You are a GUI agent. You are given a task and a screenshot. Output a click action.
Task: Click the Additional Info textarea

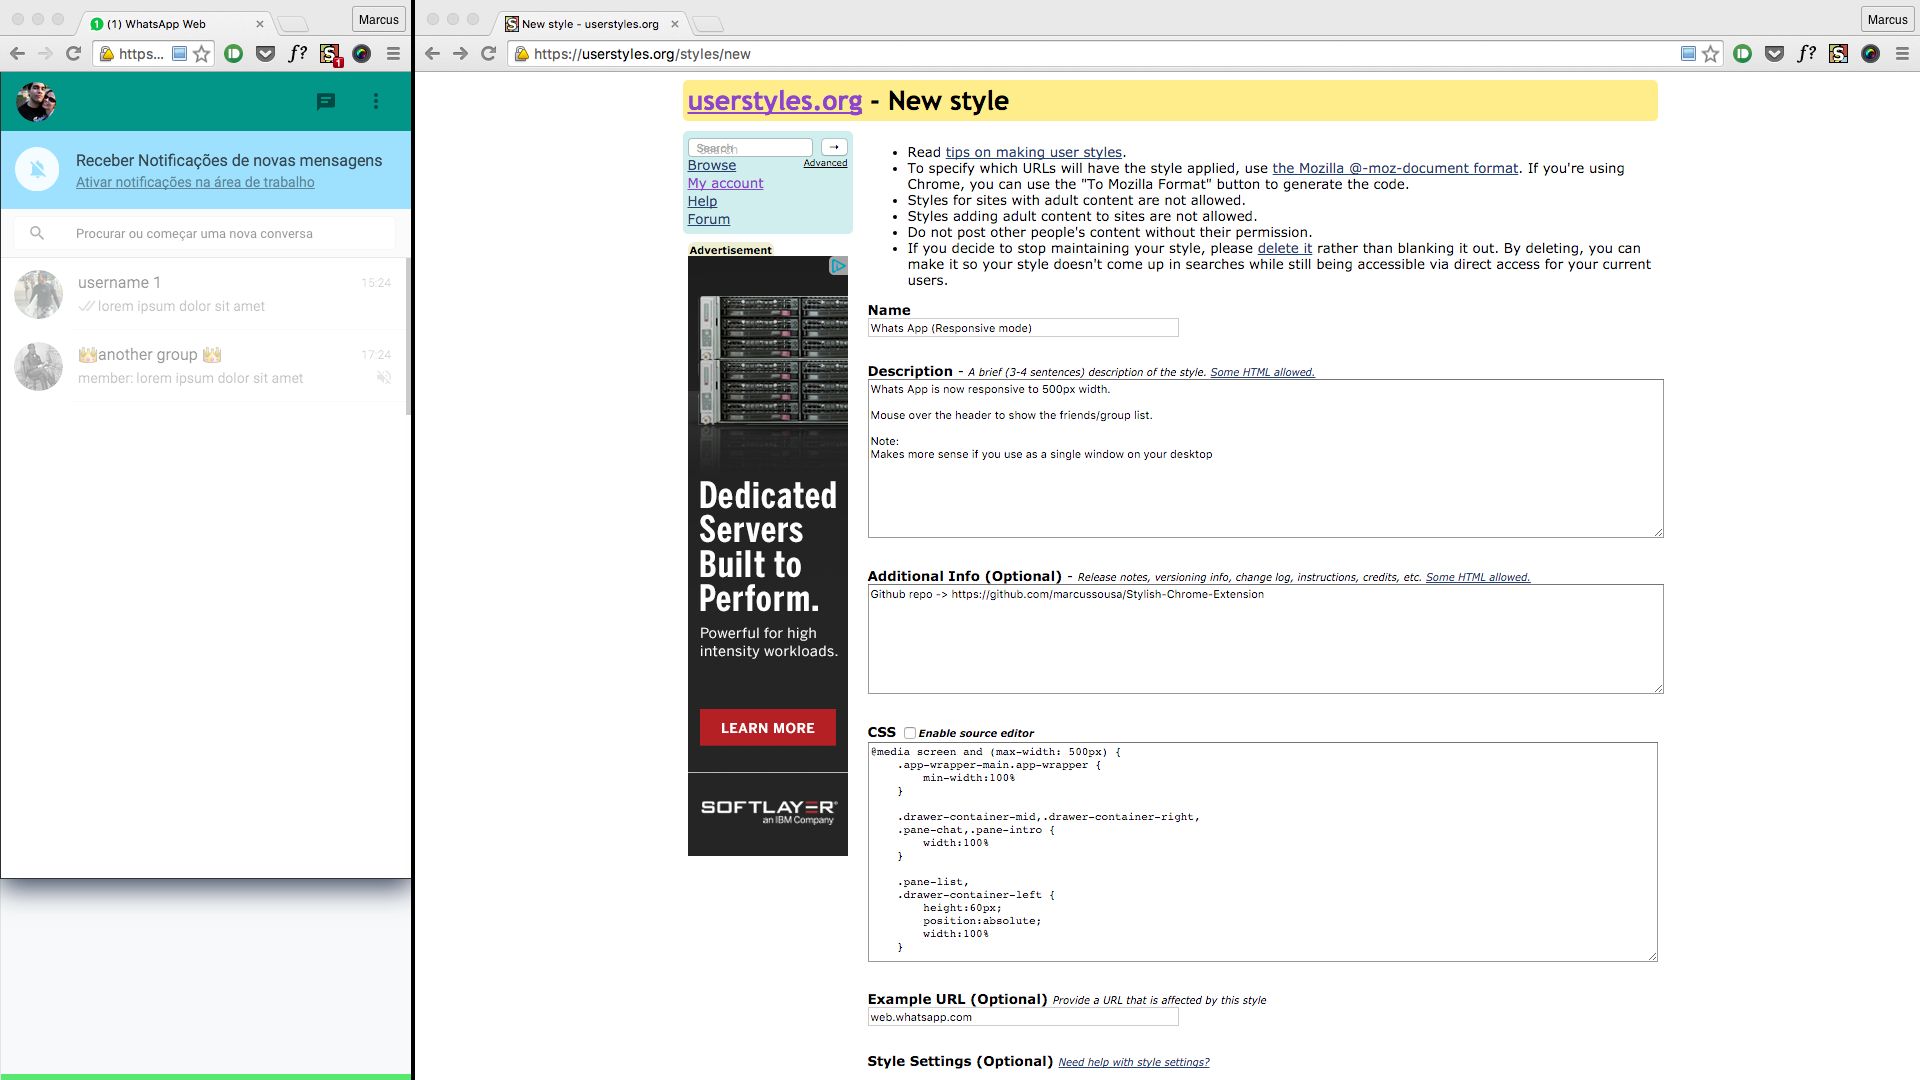[1265, 638]
